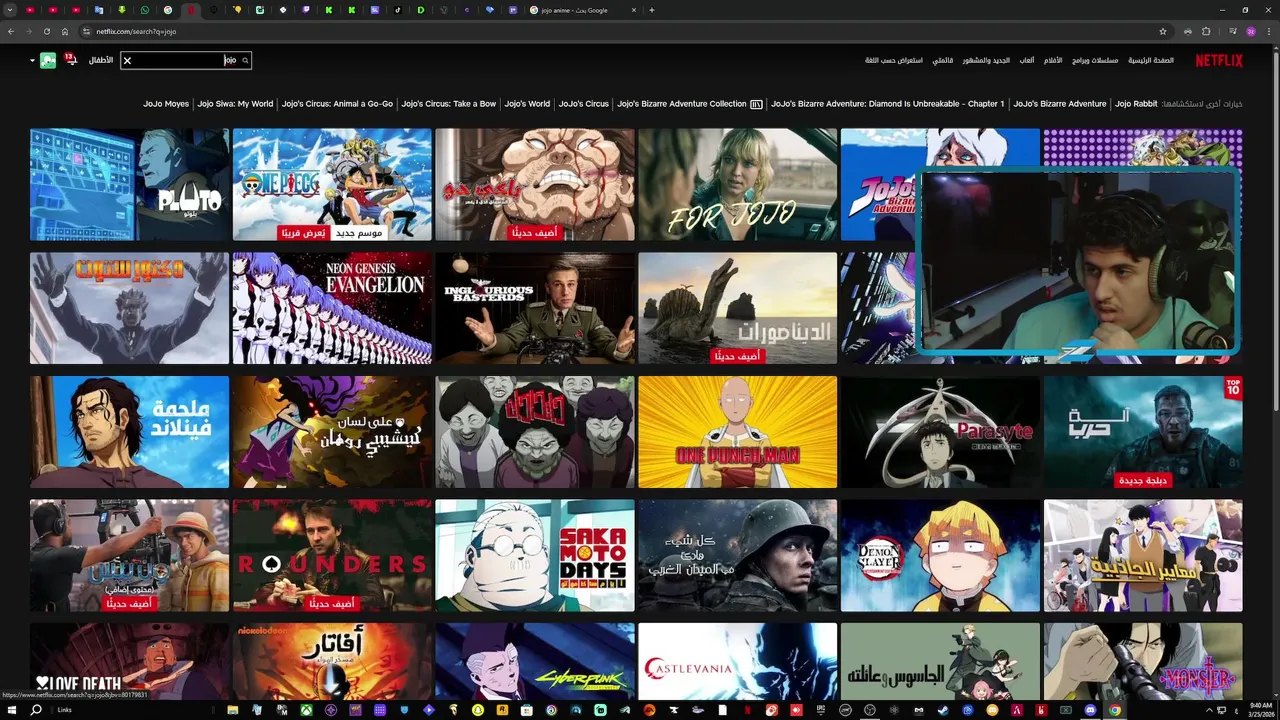The width and height of the screenshot is (1280, 720).
Task: Open the الأطفال (Kids) link
Action: (x=101, y=60)
